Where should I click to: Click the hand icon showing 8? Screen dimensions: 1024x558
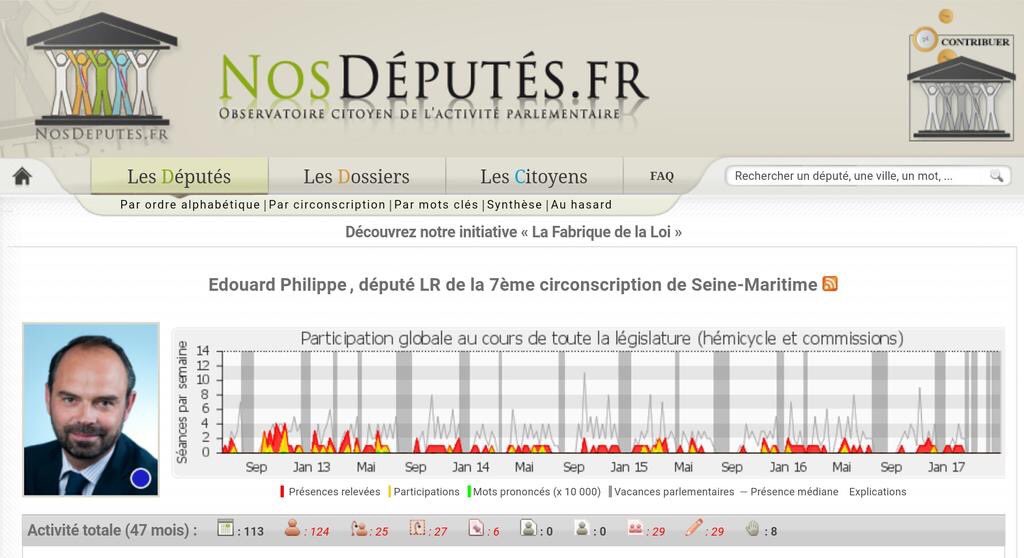(x=753, y=527)
